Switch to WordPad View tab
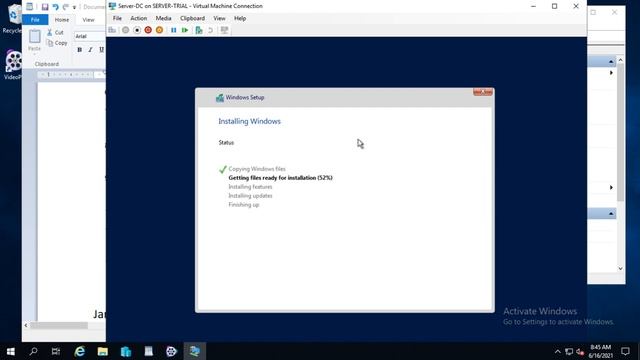Viewport: 640px width, 360px height. [x=88, y=20]
